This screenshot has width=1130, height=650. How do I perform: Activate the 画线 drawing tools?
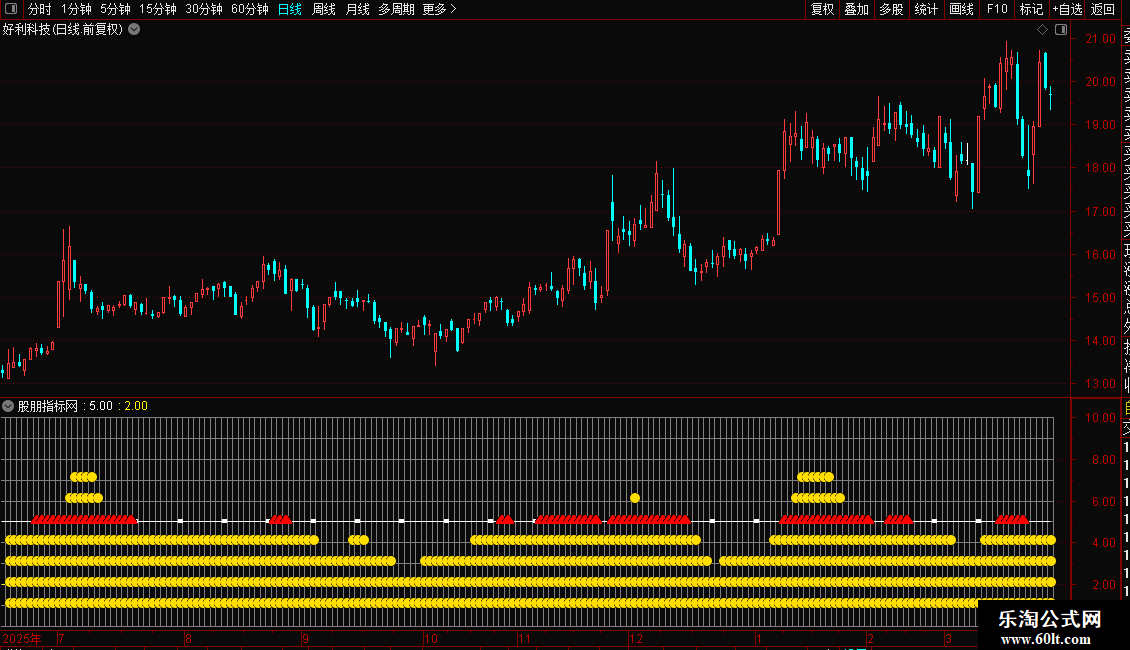(961, 9)
